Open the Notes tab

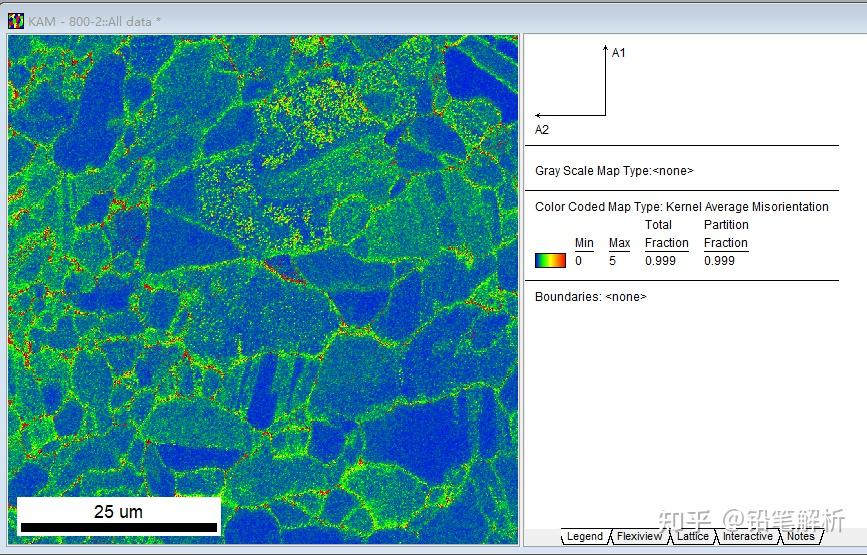pyautogui.click(x=801, y=536)
